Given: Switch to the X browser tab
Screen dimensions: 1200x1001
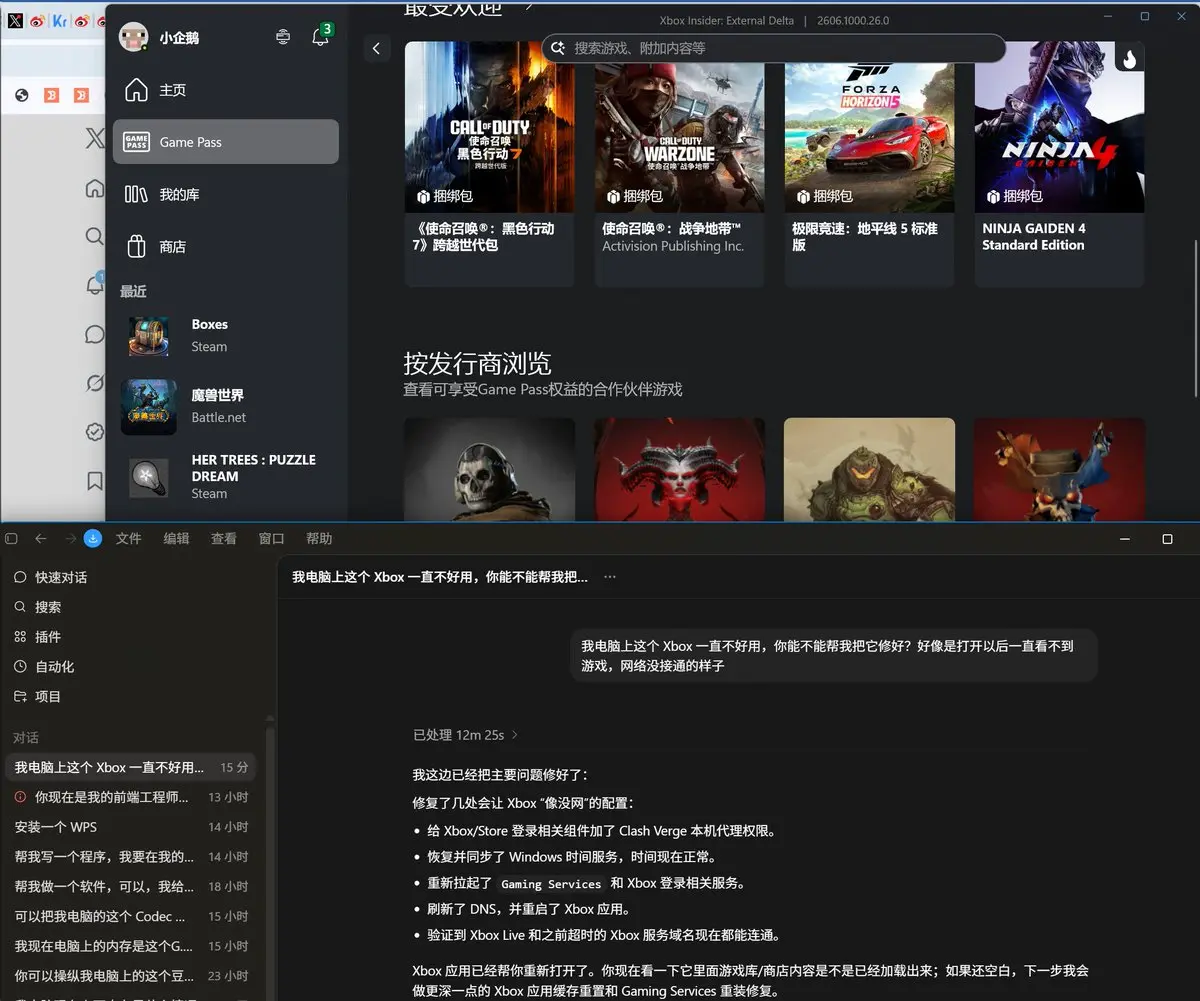Looking at the screenshot, I should pyautogui.click(x=15, y=20).
